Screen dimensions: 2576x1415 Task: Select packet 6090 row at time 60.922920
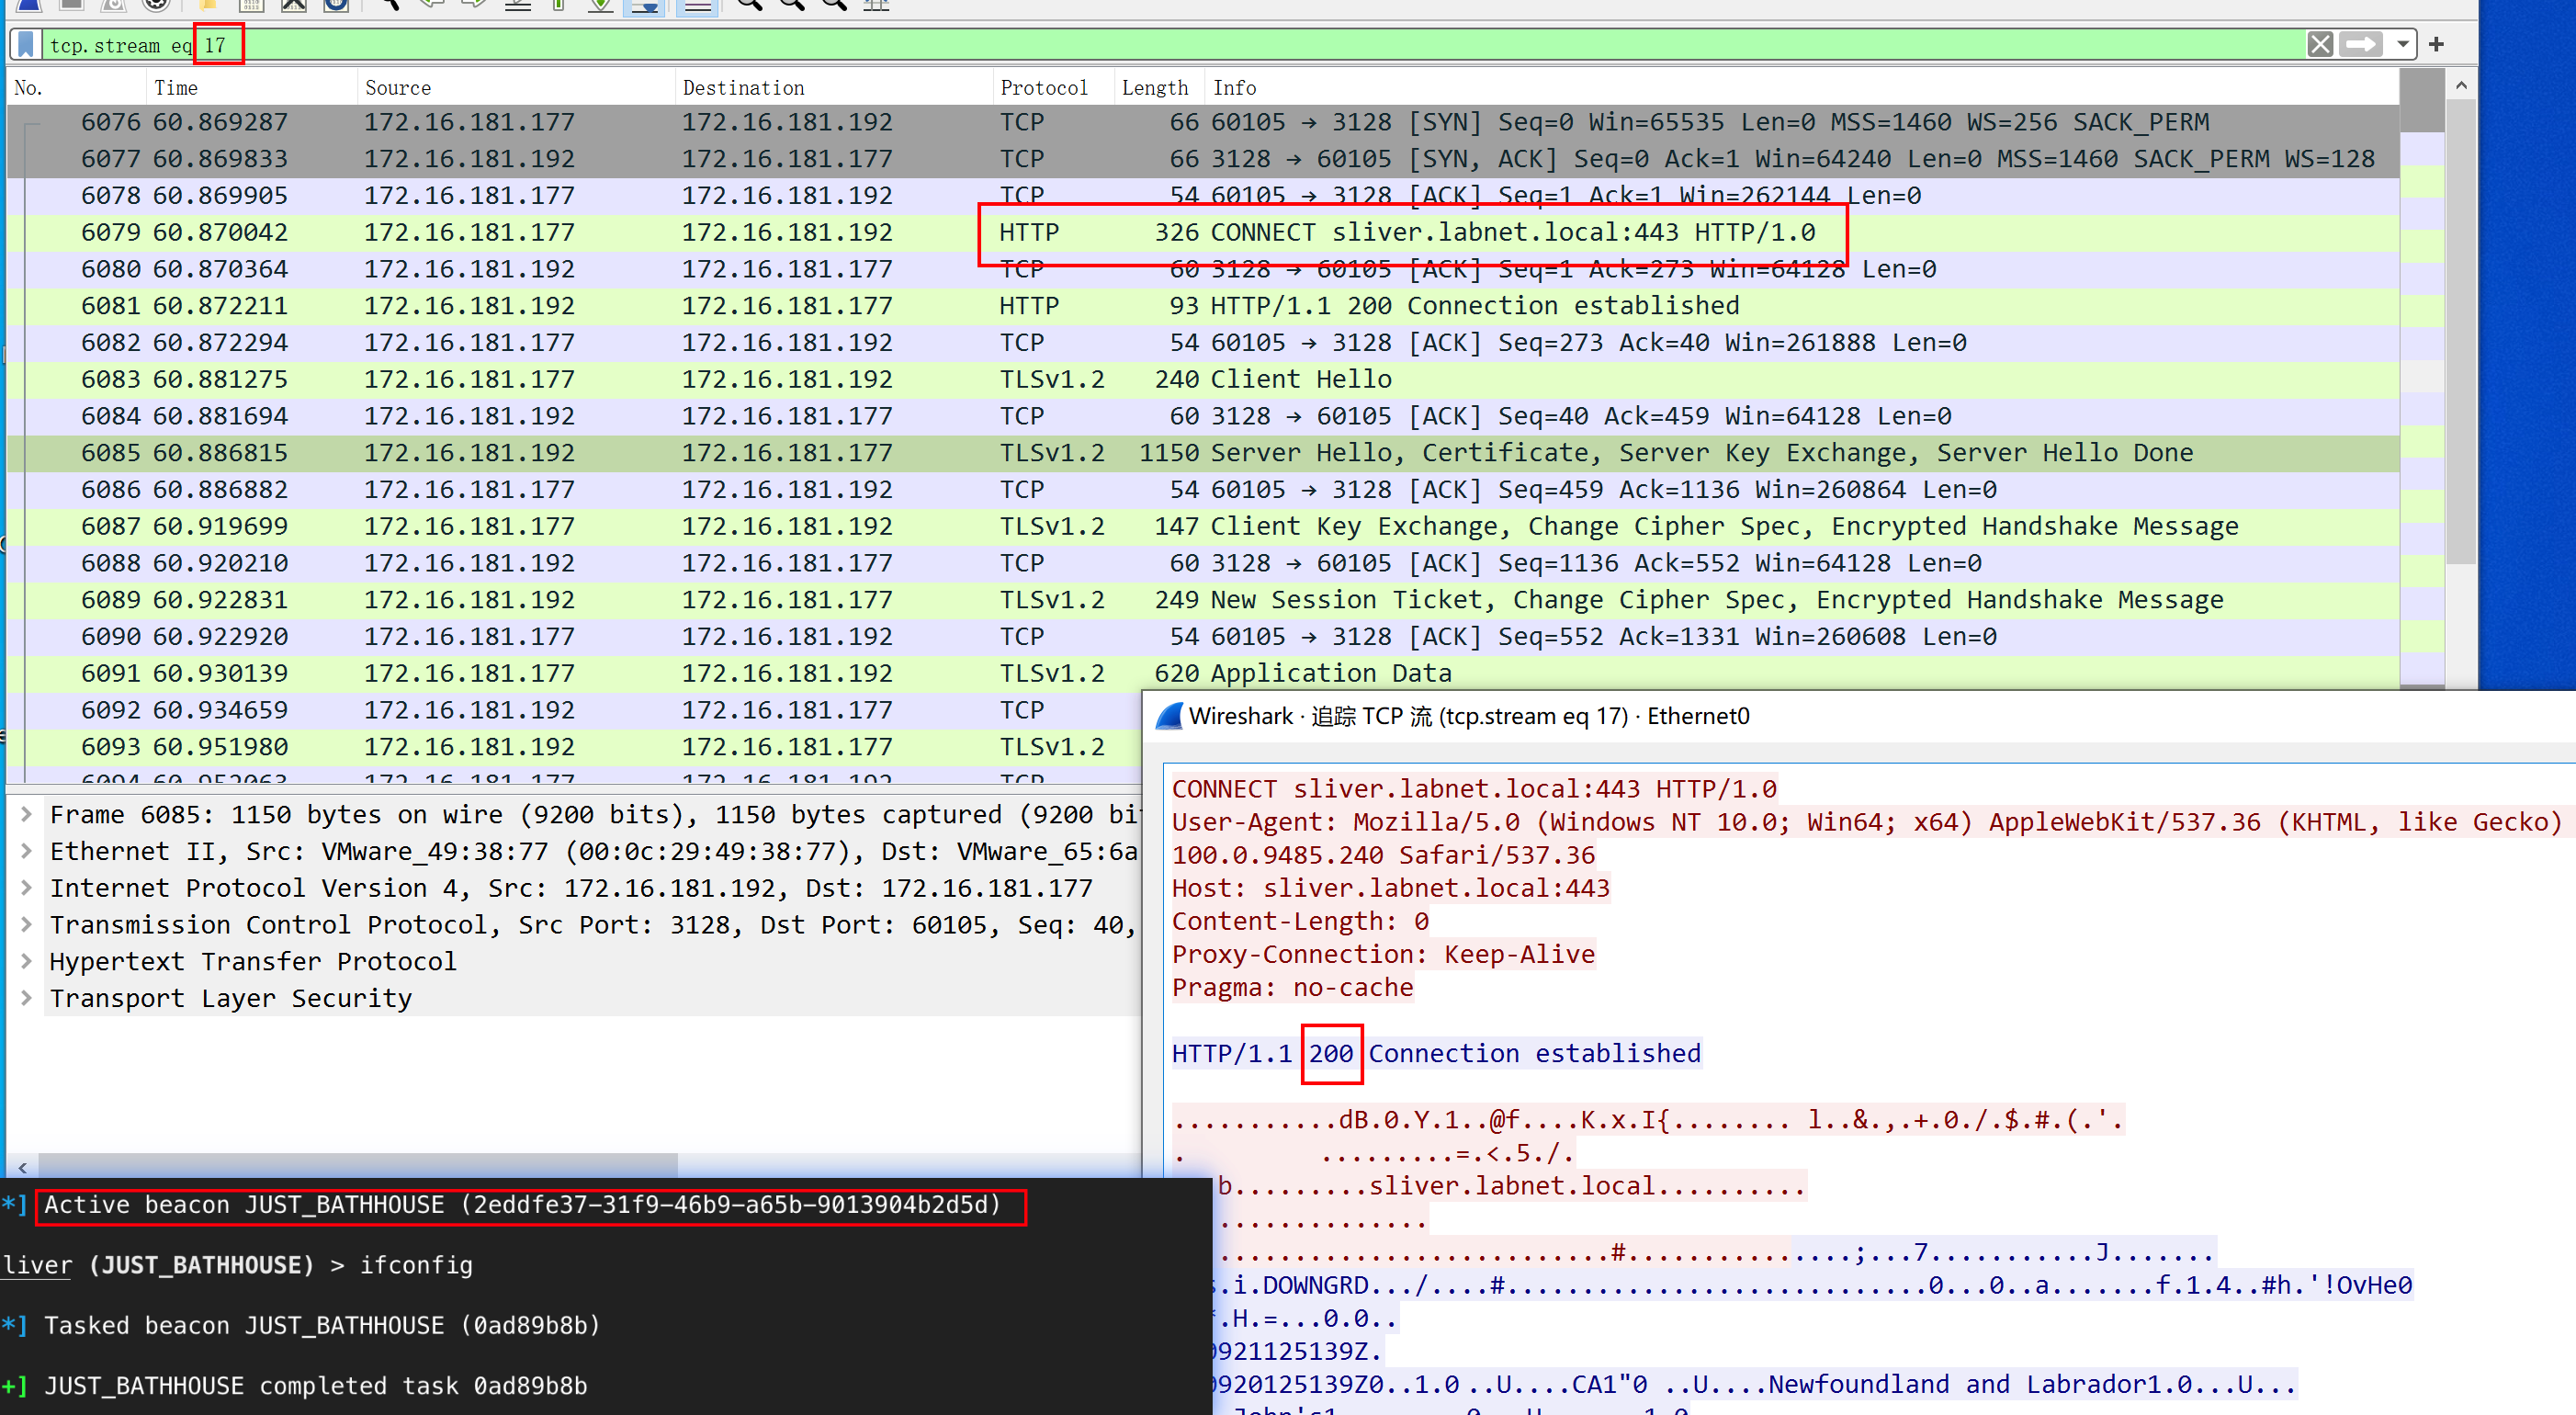coord(1203,637)
